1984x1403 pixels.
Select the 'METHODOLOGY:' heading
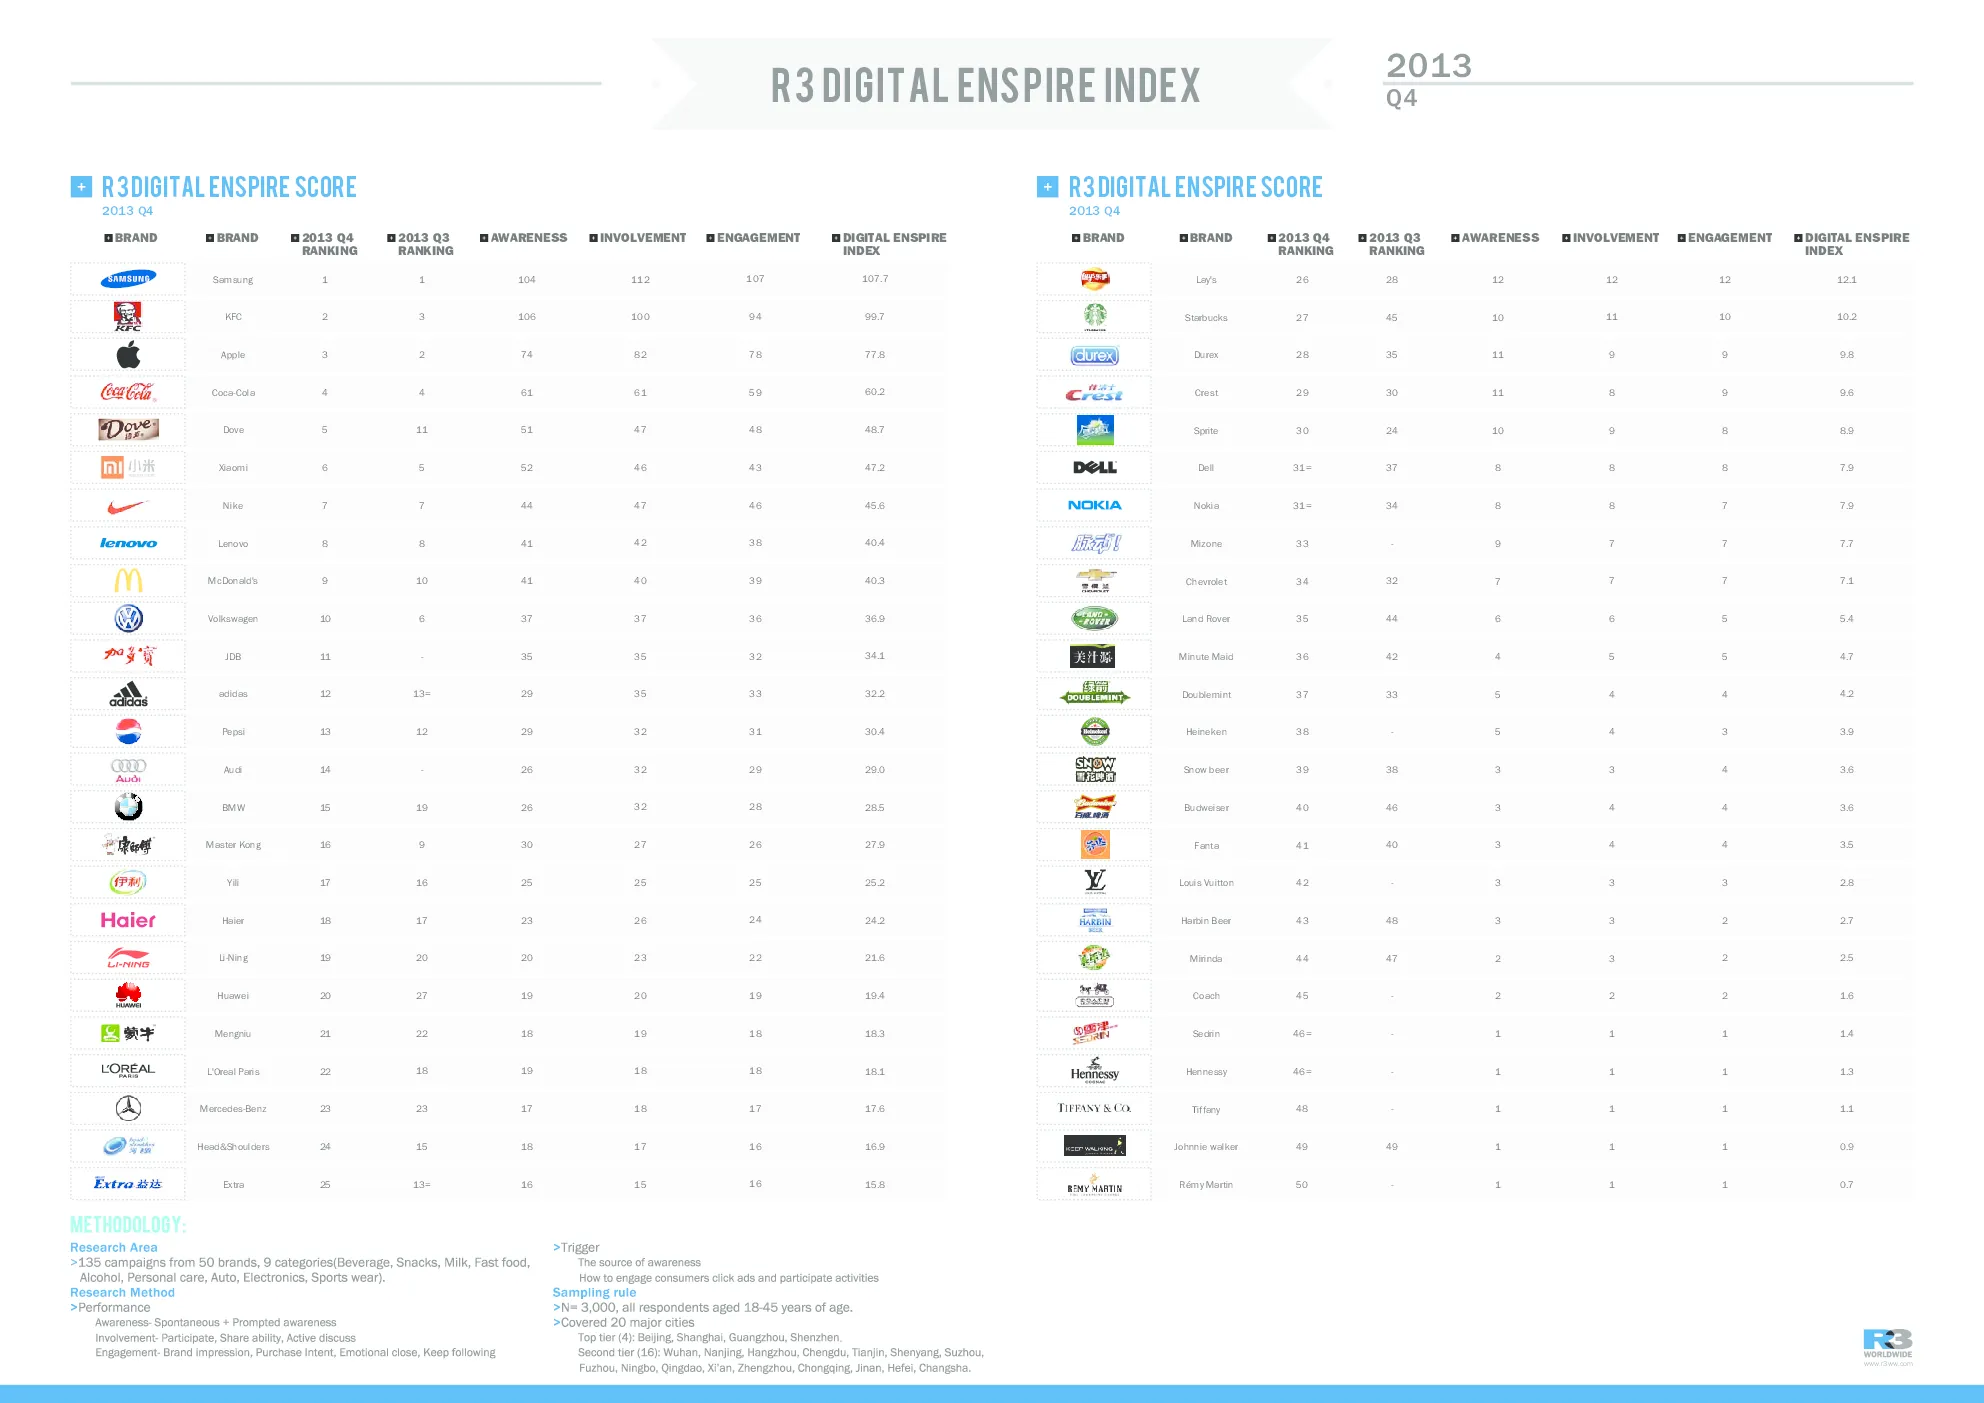128,1225
